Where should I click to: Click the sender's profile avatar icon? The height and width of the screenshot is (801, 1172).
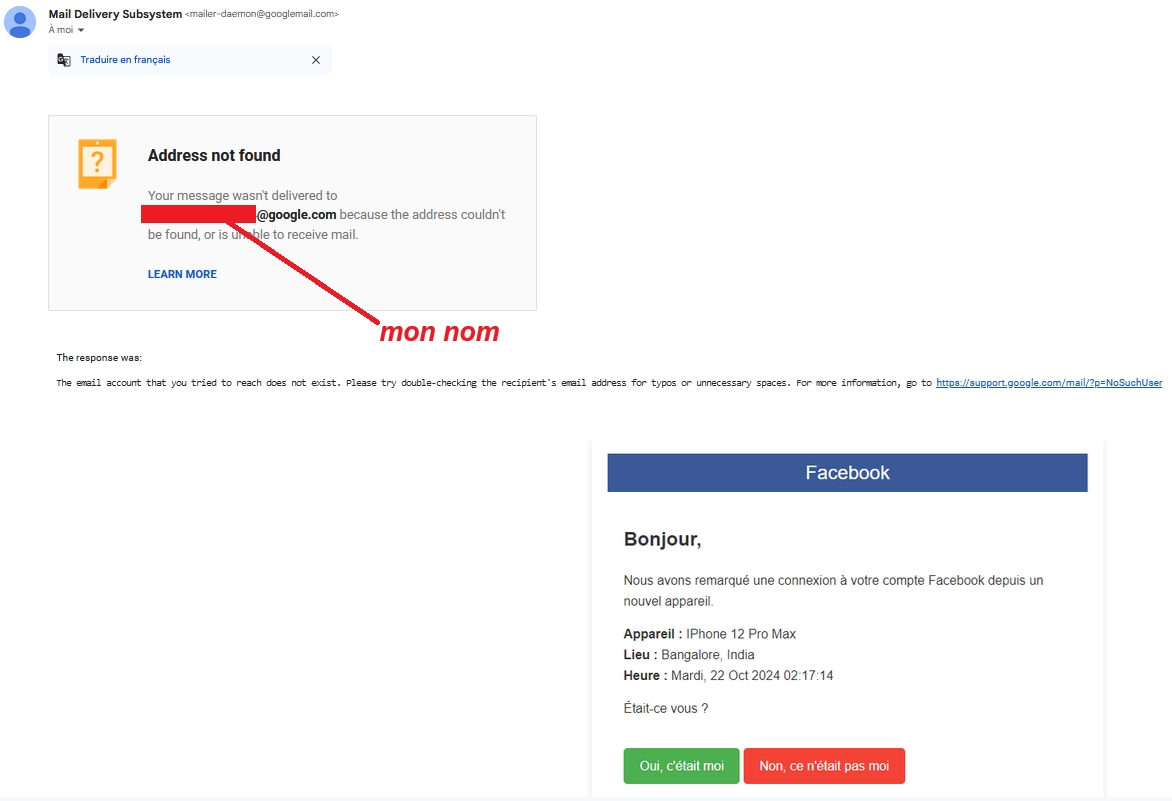pyautogui.click(x=20, y=22)
